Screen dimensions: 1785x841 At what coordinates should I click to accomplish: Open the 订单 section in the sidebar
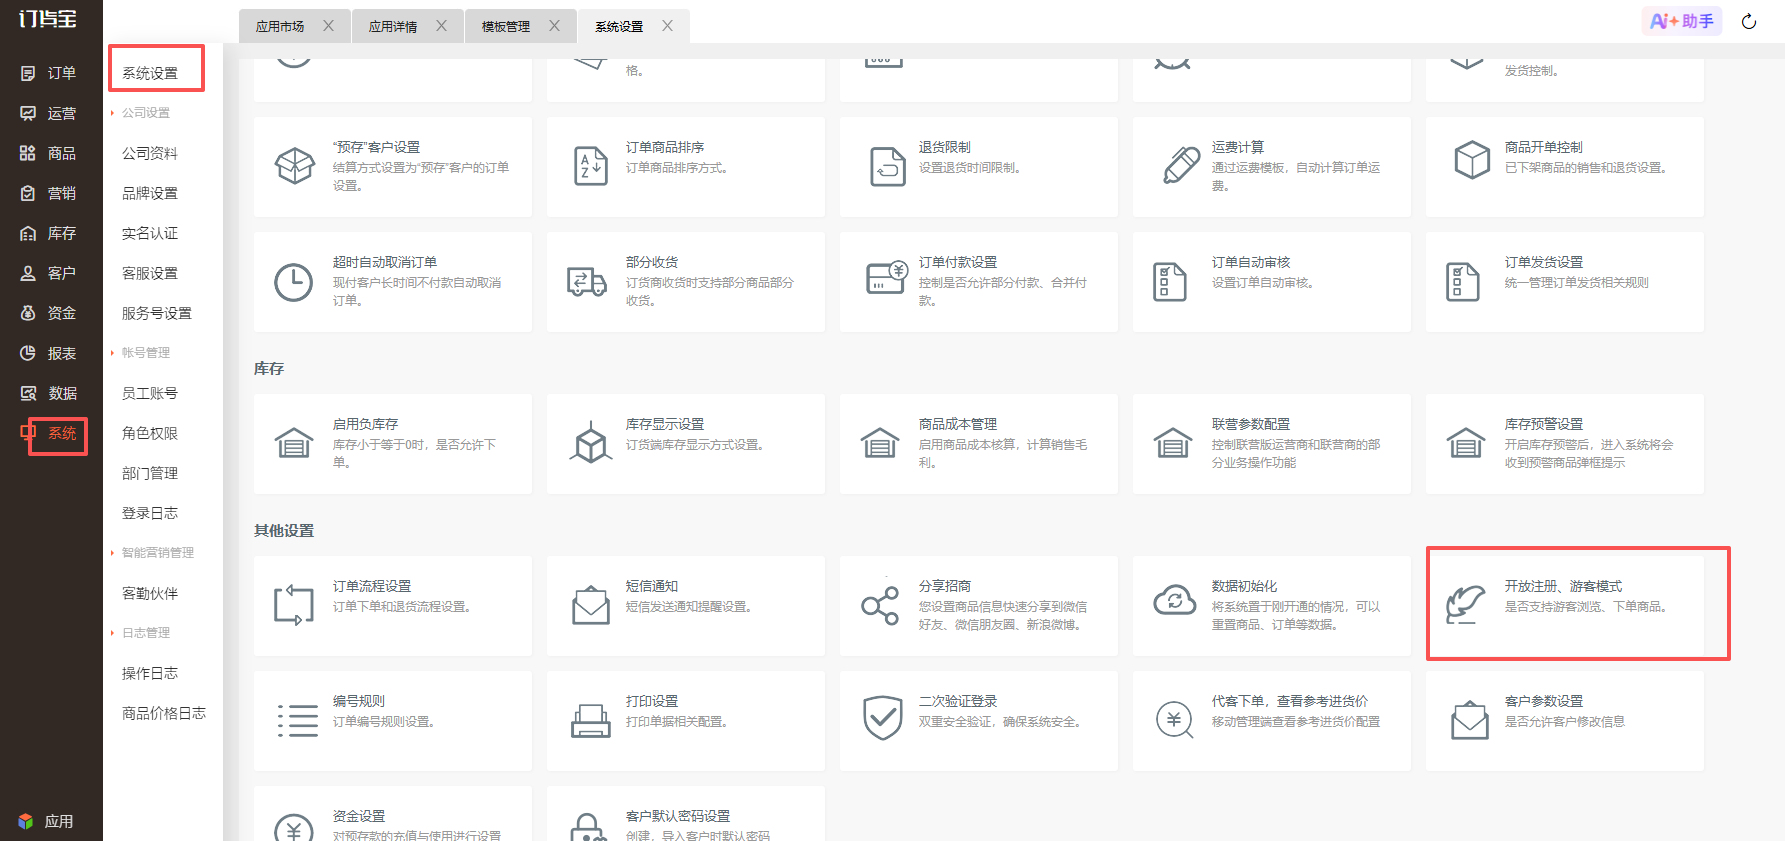[48, 73]
